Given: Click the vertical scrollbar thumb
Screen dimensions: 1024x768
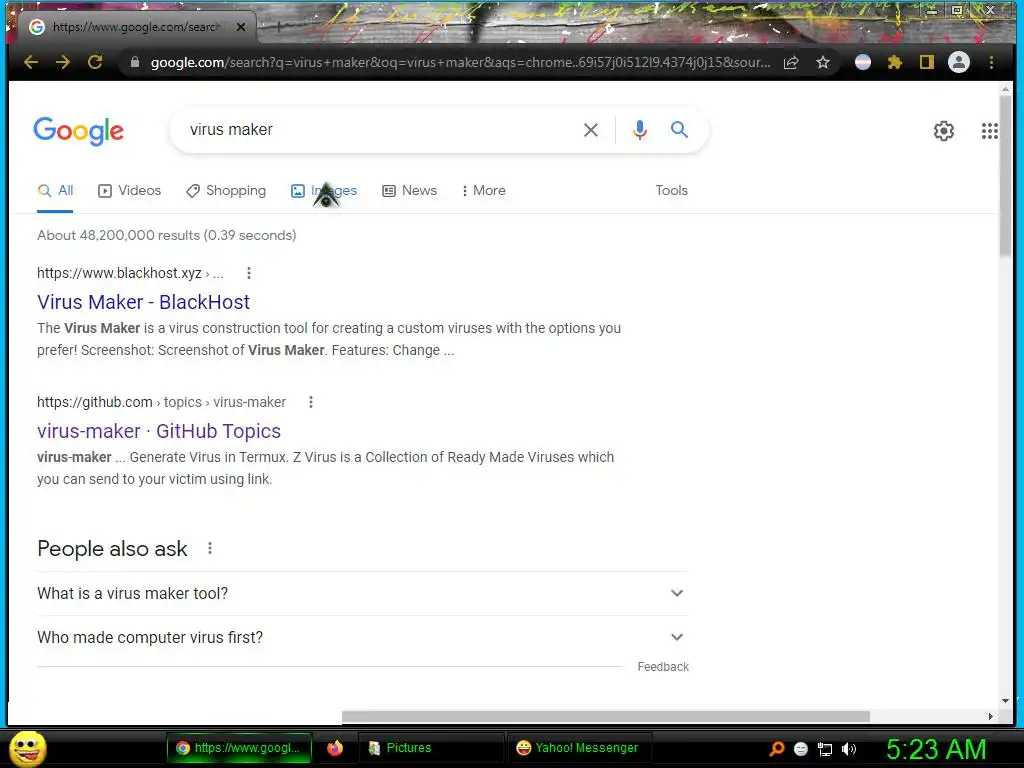Looking at the screenshot, I should 1006,176.
